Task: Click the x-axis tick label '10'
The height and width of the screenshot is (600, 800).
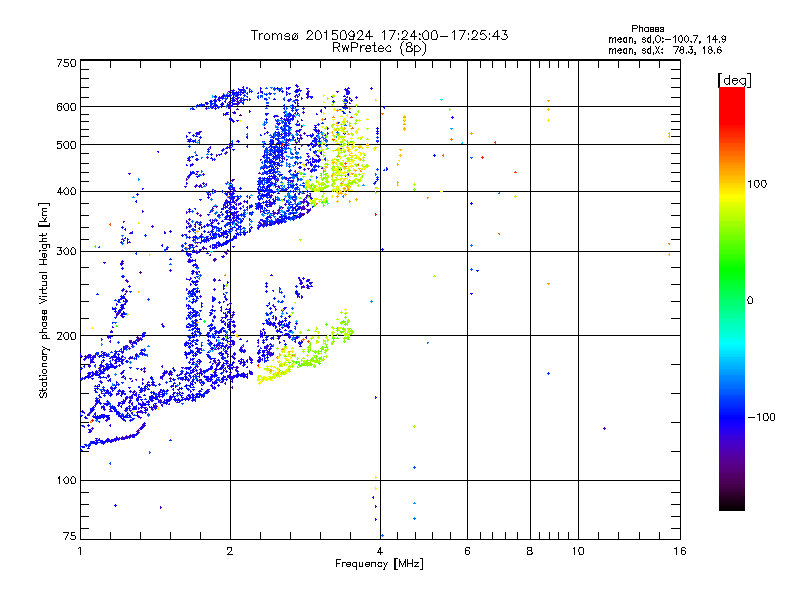Action: pos(578,551)
